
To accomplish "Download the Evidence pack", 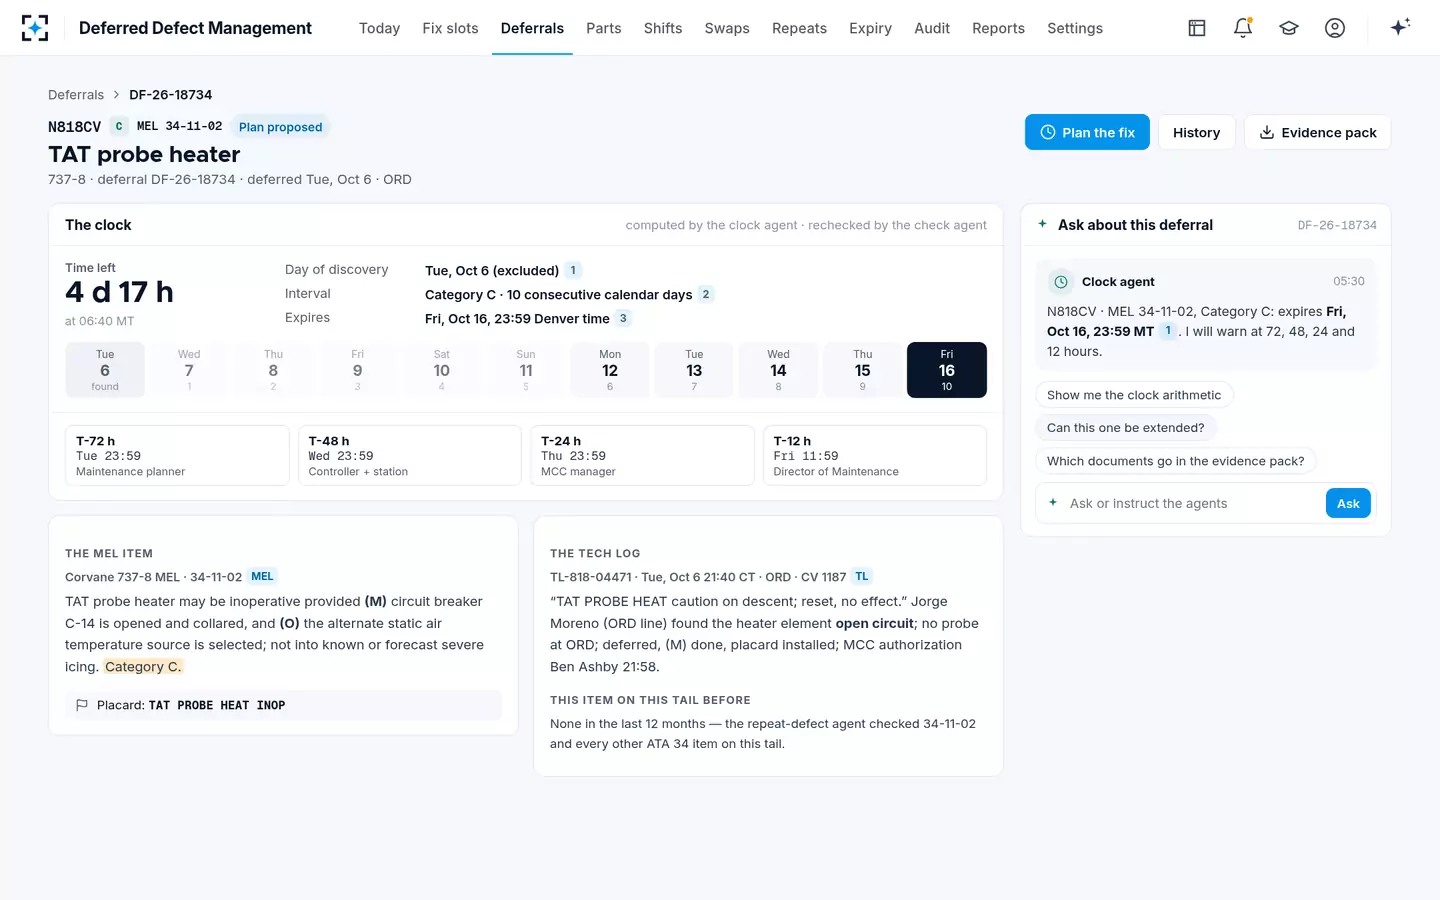I will tap(1317, 132).
